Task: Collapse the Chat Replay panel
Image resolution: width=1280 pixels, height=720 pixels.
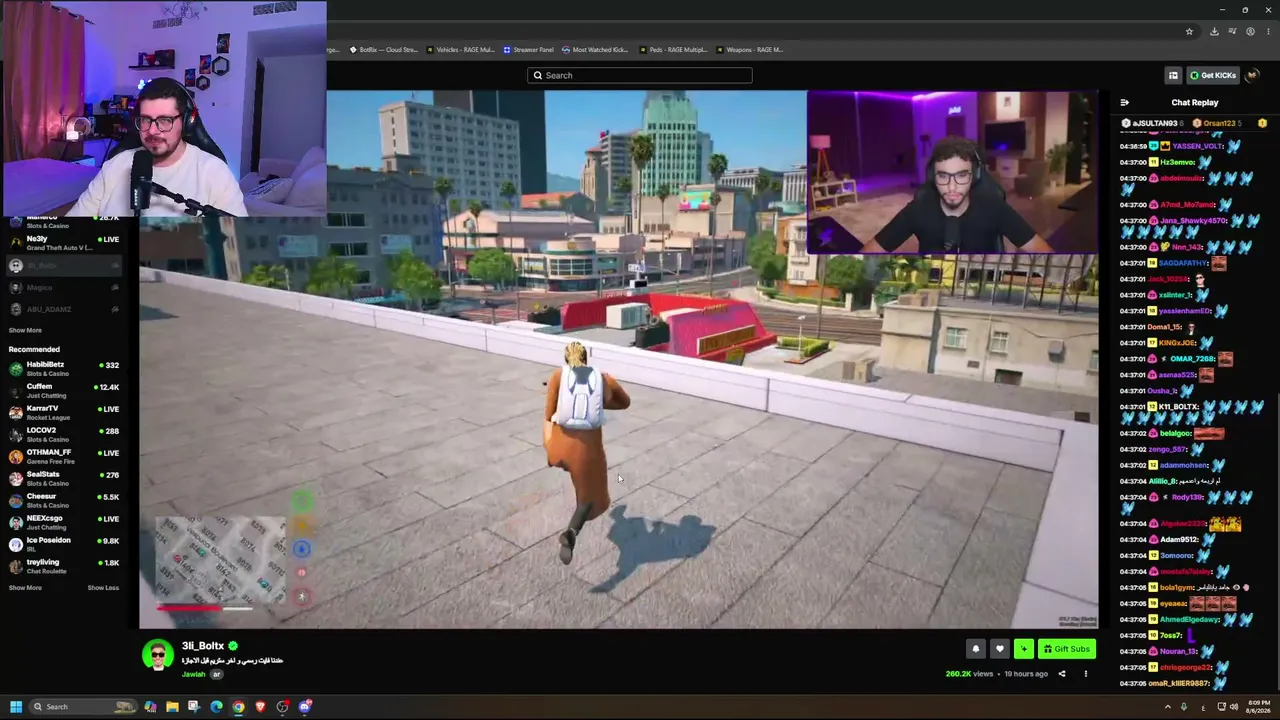Action: pos(1124,102)
